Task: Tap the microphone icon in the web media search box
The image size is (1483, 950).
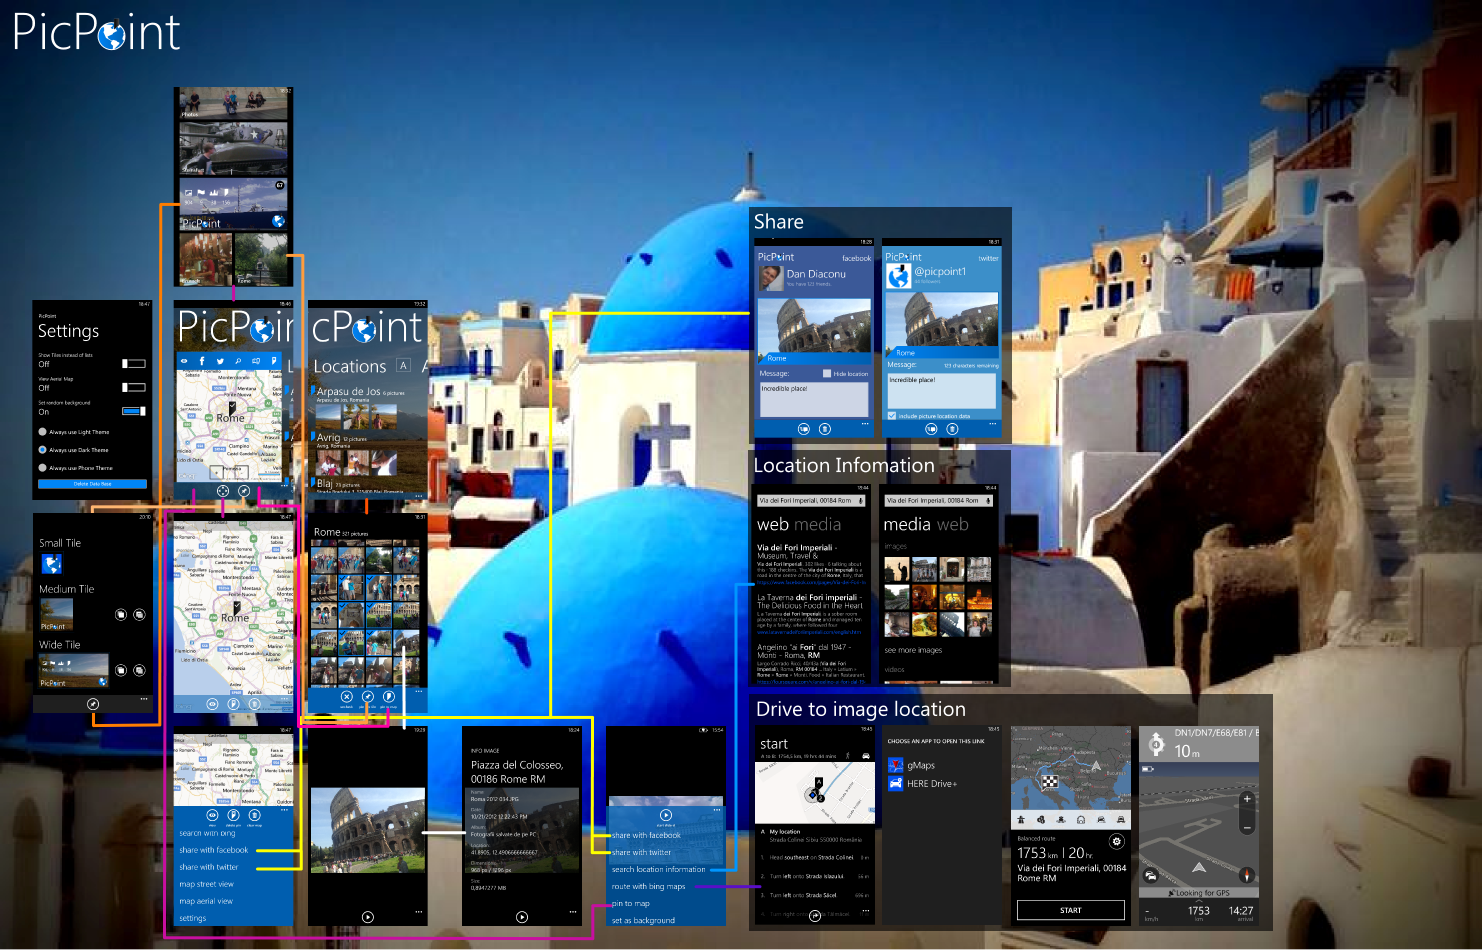Action: point(860,501)
